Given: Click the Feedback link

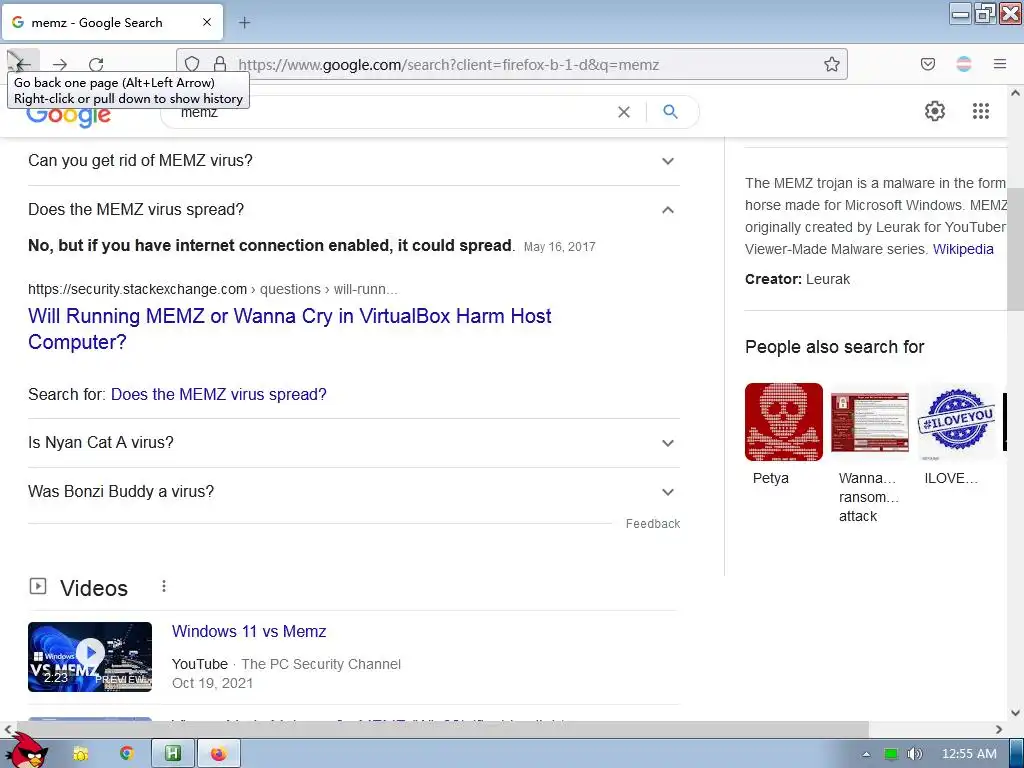Looking at the screenshot, I should pyautogui.click(x=652, y=524).
